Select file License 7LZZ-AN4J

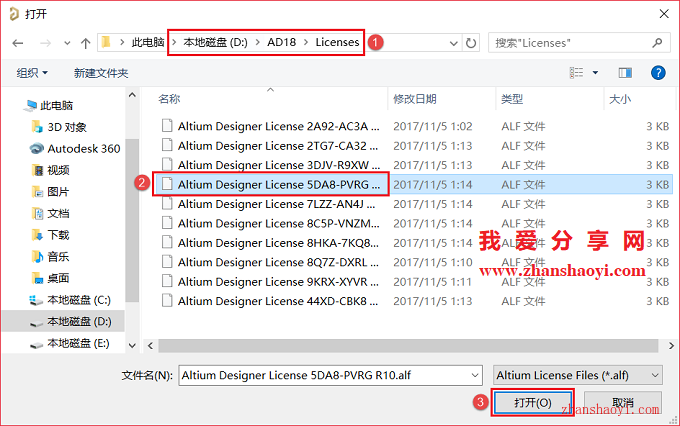(x=276, y=204)
